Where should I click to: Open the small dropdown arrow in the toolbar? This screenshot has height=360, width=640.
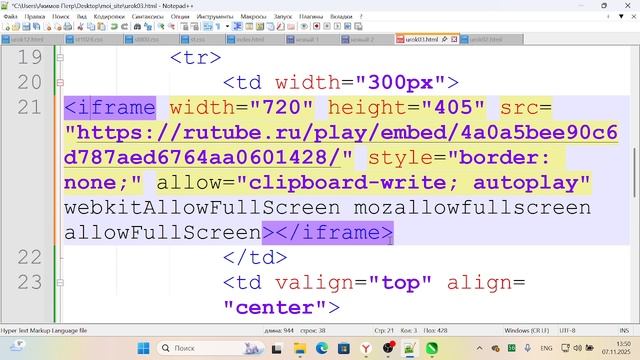tap(227, 27)
